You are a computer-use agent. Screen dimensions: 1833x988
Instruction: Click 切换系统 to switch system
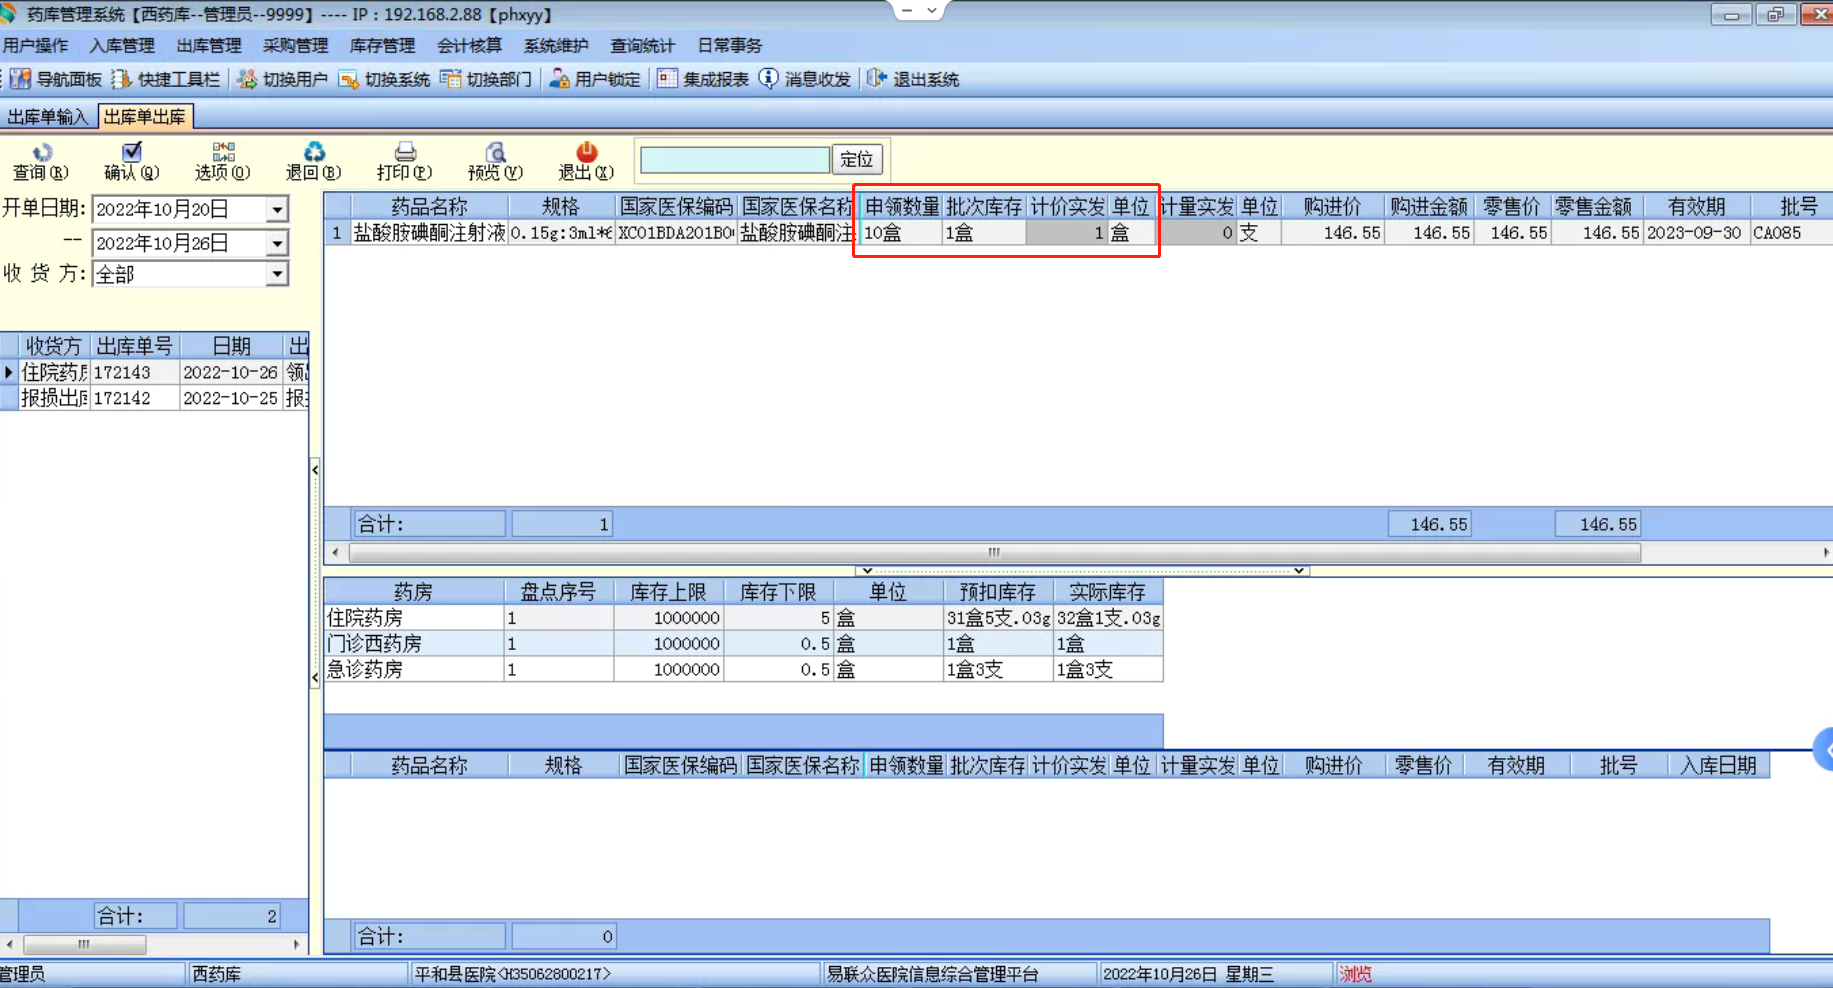coord(384,79)
